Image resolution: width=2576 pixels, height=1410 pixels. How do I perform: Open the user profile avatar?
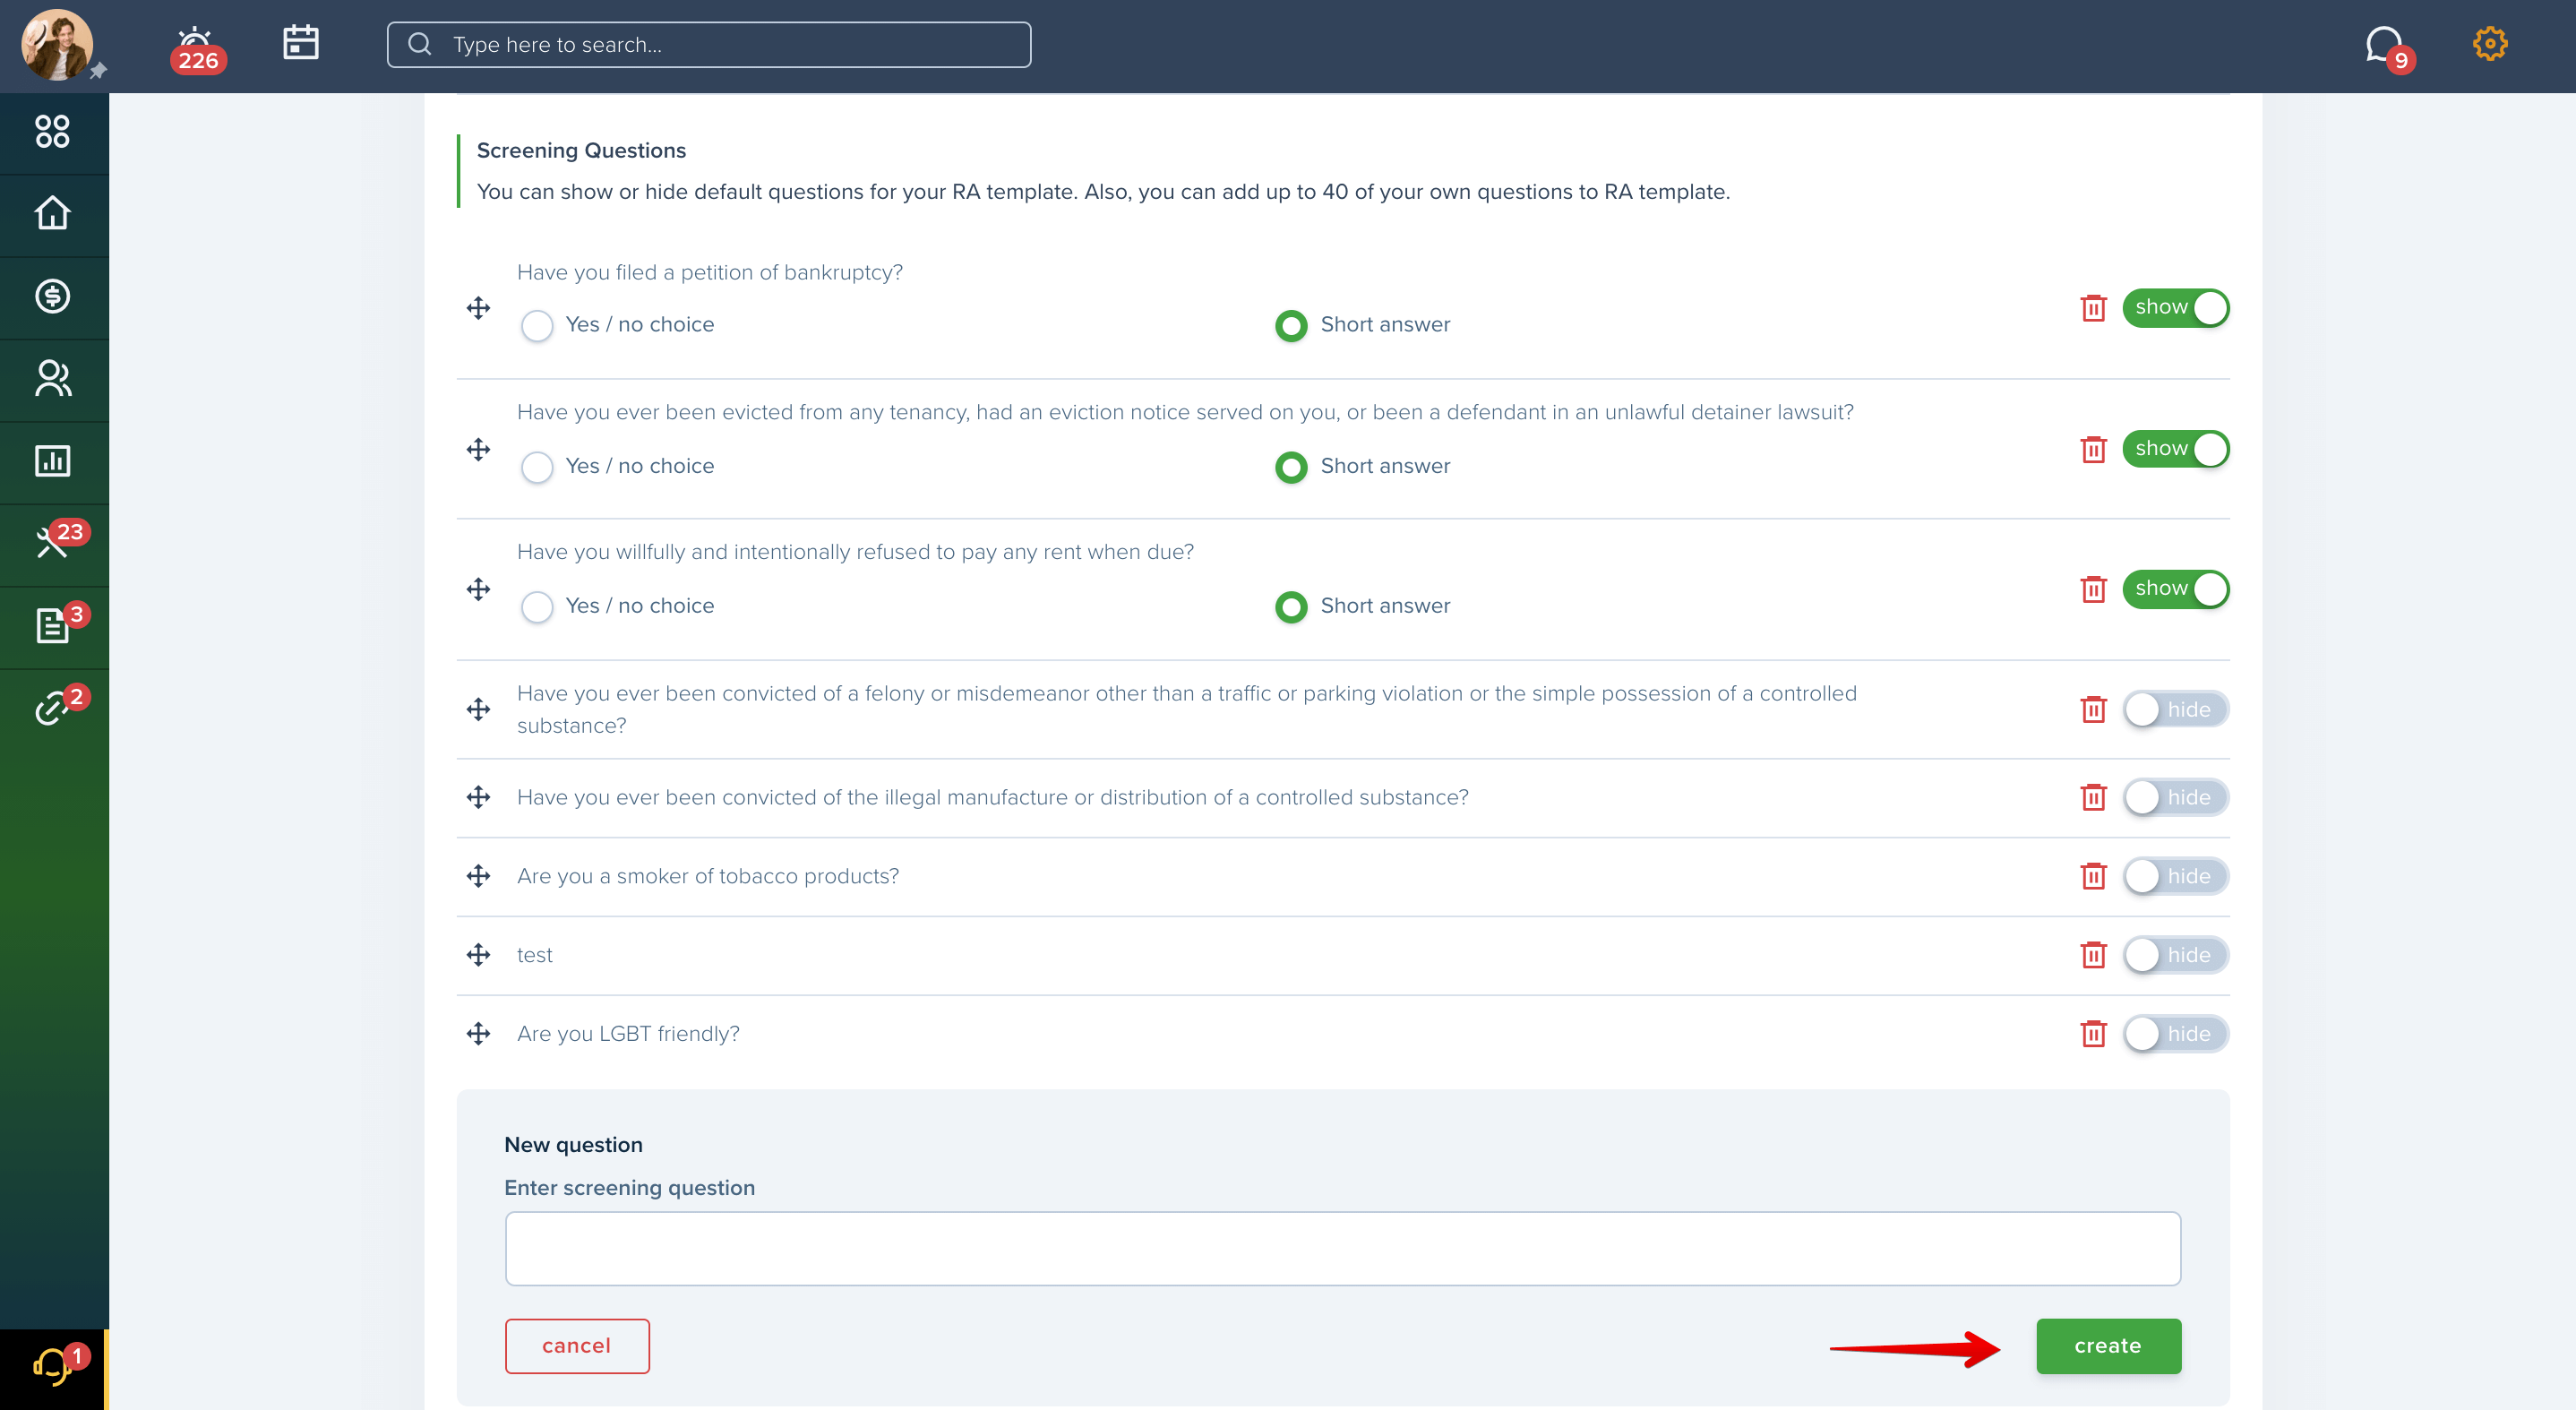click(57, 45)
